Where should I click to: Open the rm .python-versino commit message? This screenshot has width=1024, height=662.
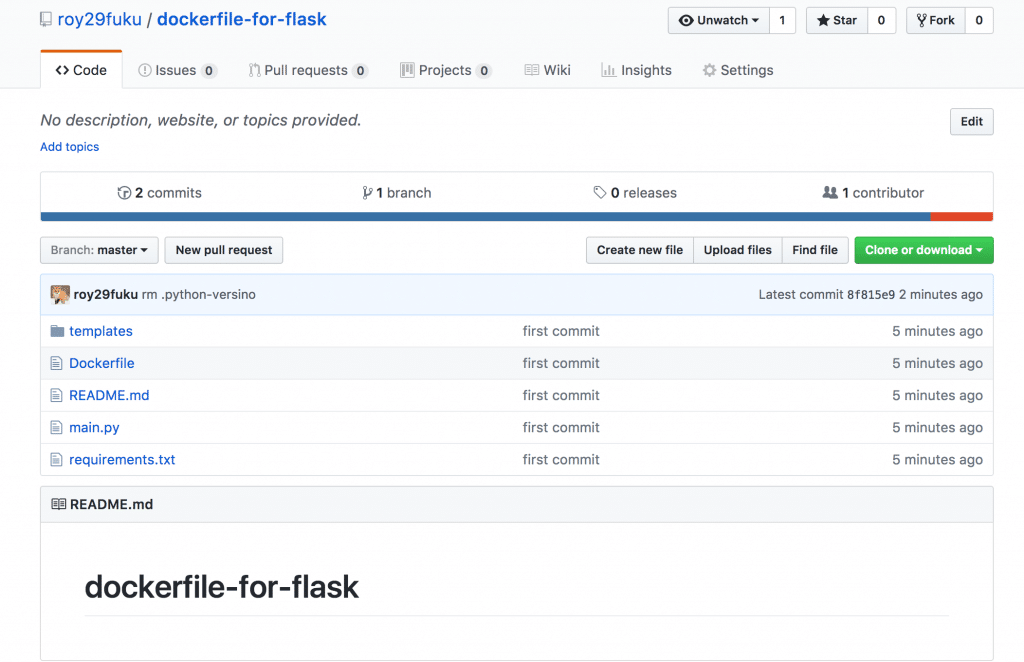(x=199, y=294)
